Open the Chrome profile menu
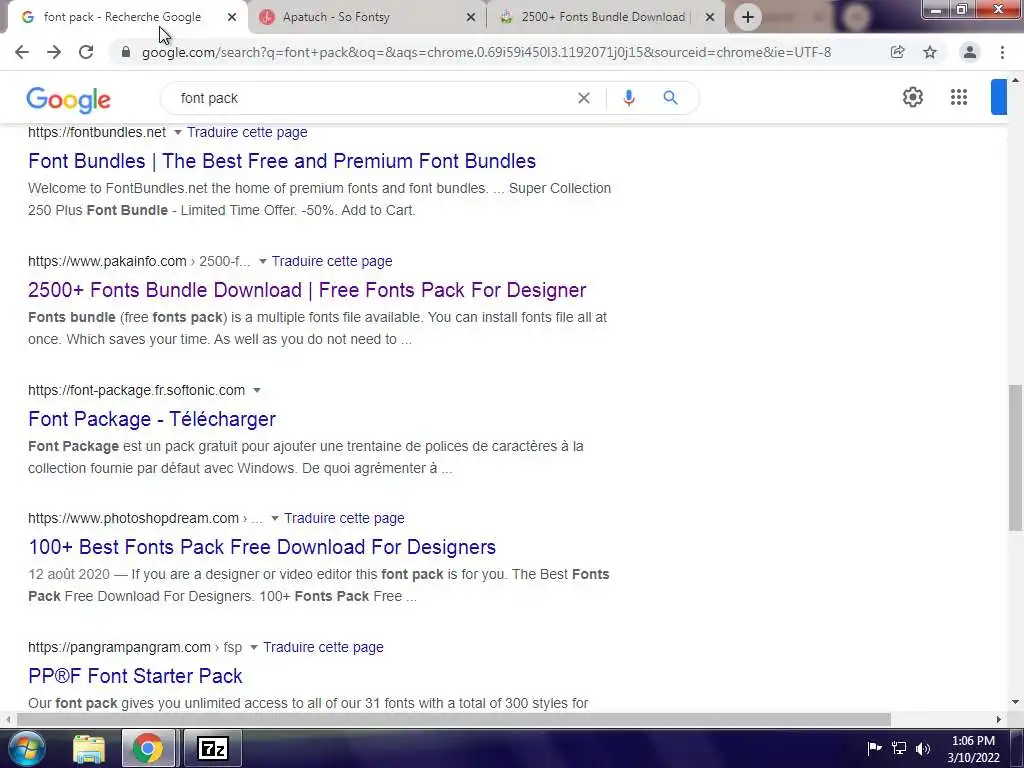 click(970, 52)
